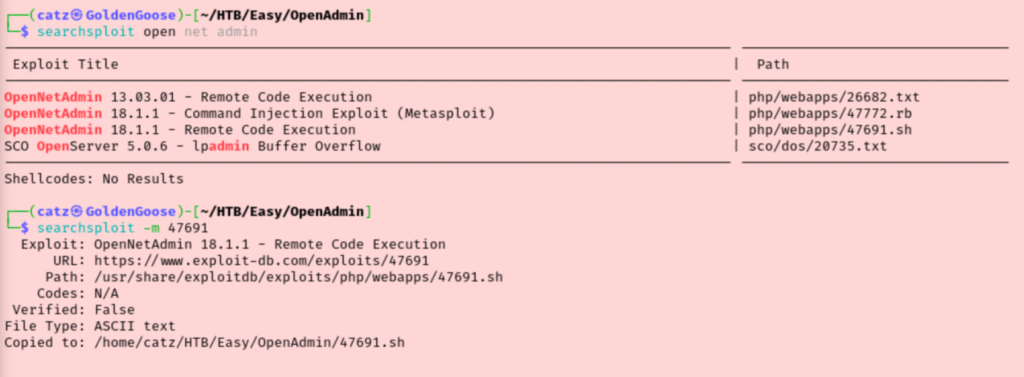This screenshot has width=1024, height=377.
Task: Click the Command Injection Exploit (Metasploit) title
Action: [347, 114]
